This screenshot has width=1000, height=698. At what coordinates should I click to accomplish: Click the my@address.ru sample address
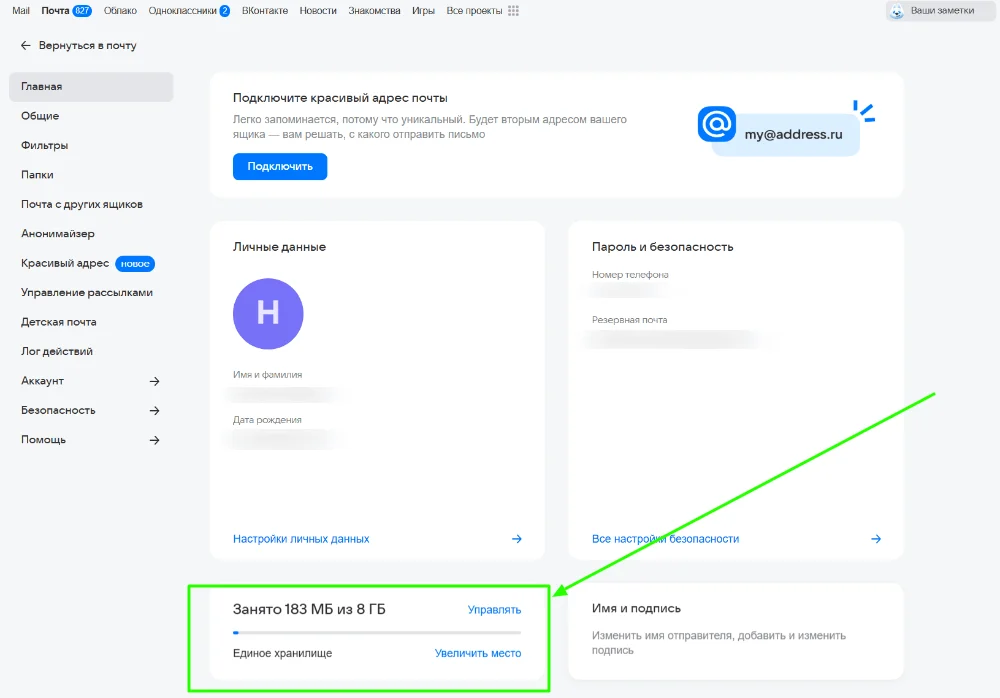(x=793, y=135)
